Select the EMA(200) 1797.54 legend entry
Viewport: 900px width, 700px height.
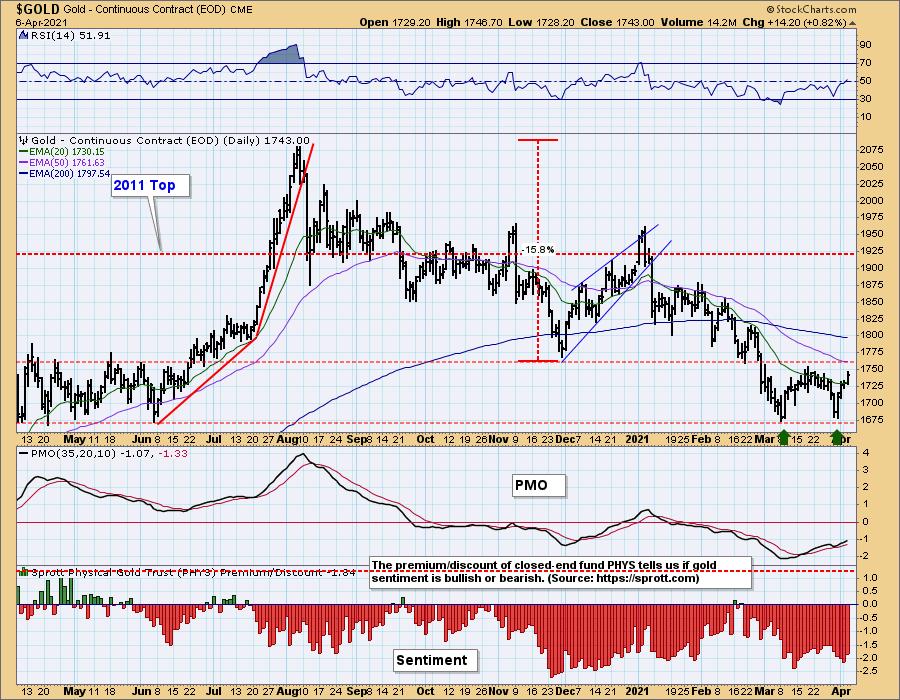pos(65,173)
